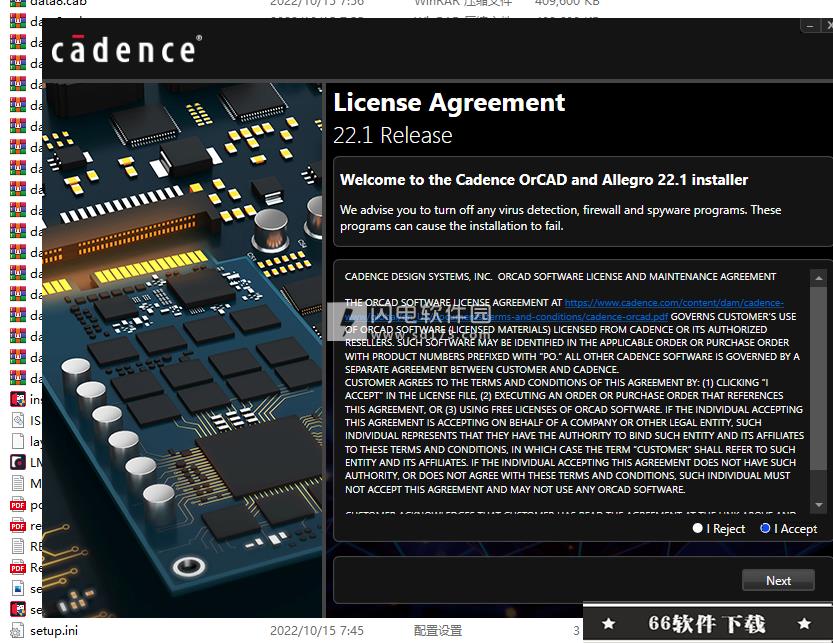
Task: Click the date '2022/10/15 7:45' of setup.ini
Action: click(x=317, y=631)
